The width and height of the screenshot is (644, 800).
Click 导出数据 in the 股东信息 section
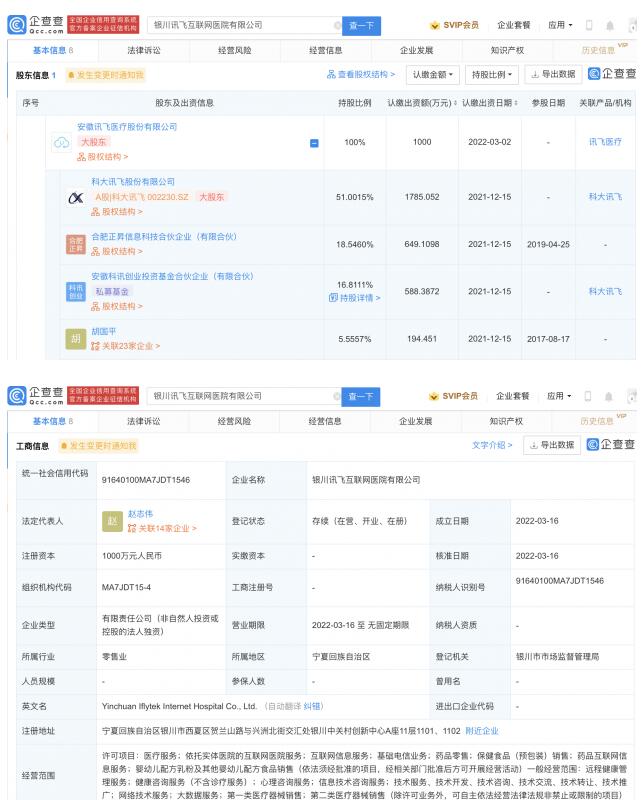click(x=553, y=74)
